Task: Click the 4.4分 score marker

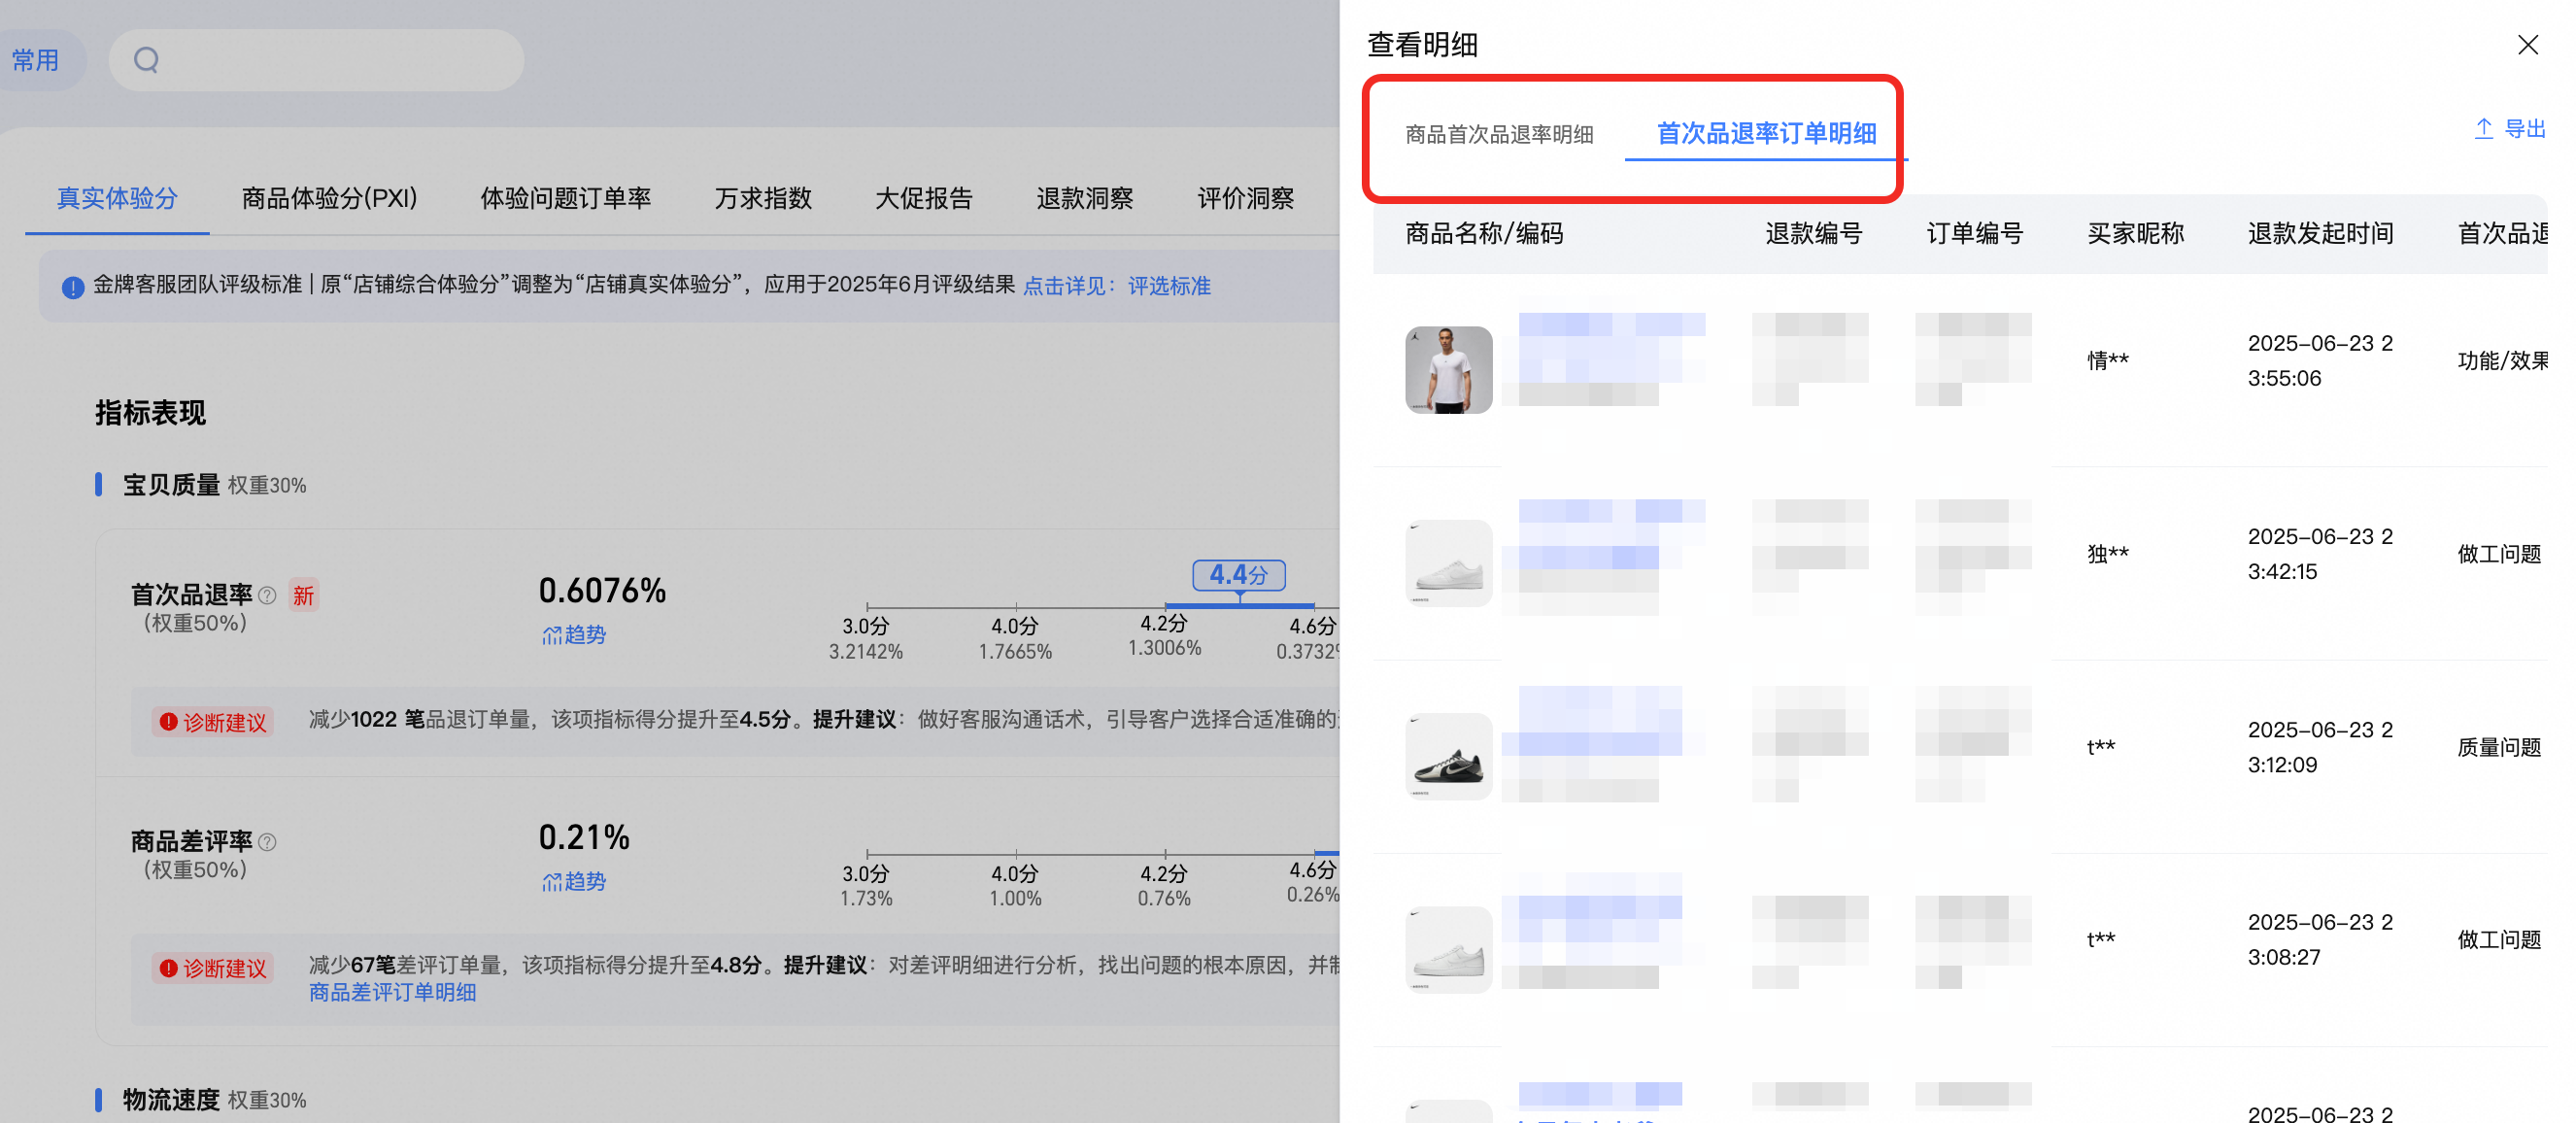Action: click(1239, 575)
